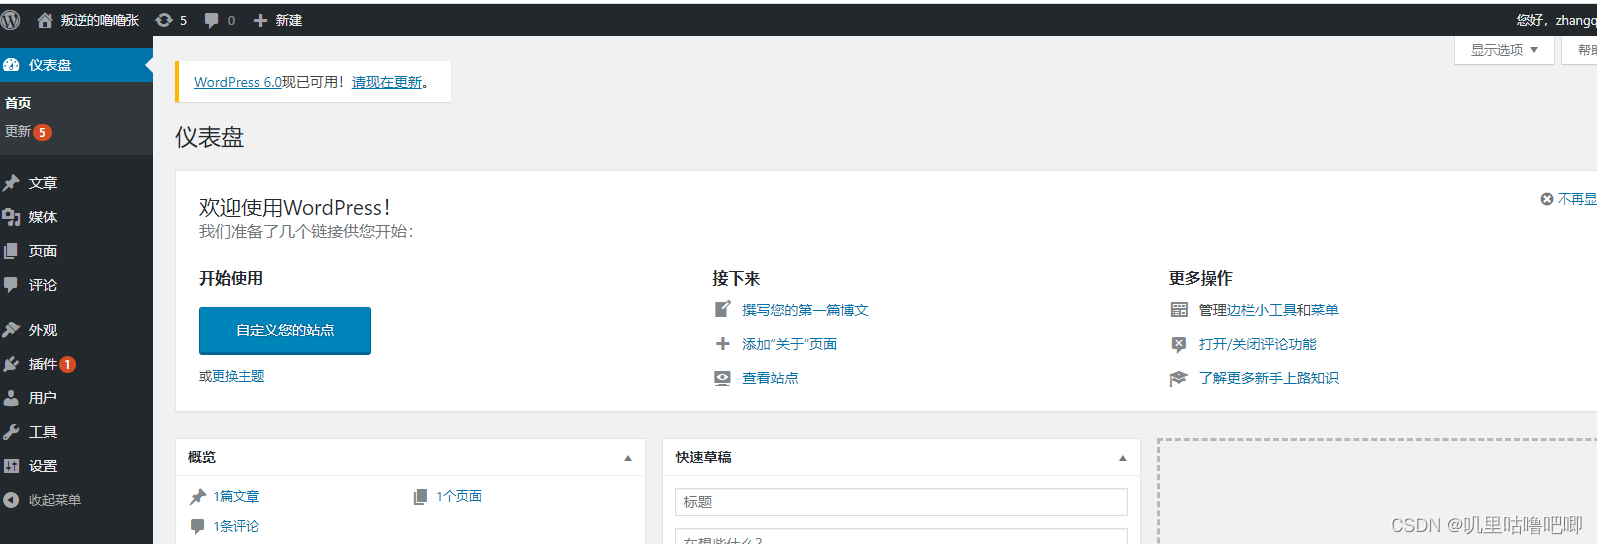Select the 更新 submenu item with badge 5
The image size is (1597, 544).
click(28, 132)
